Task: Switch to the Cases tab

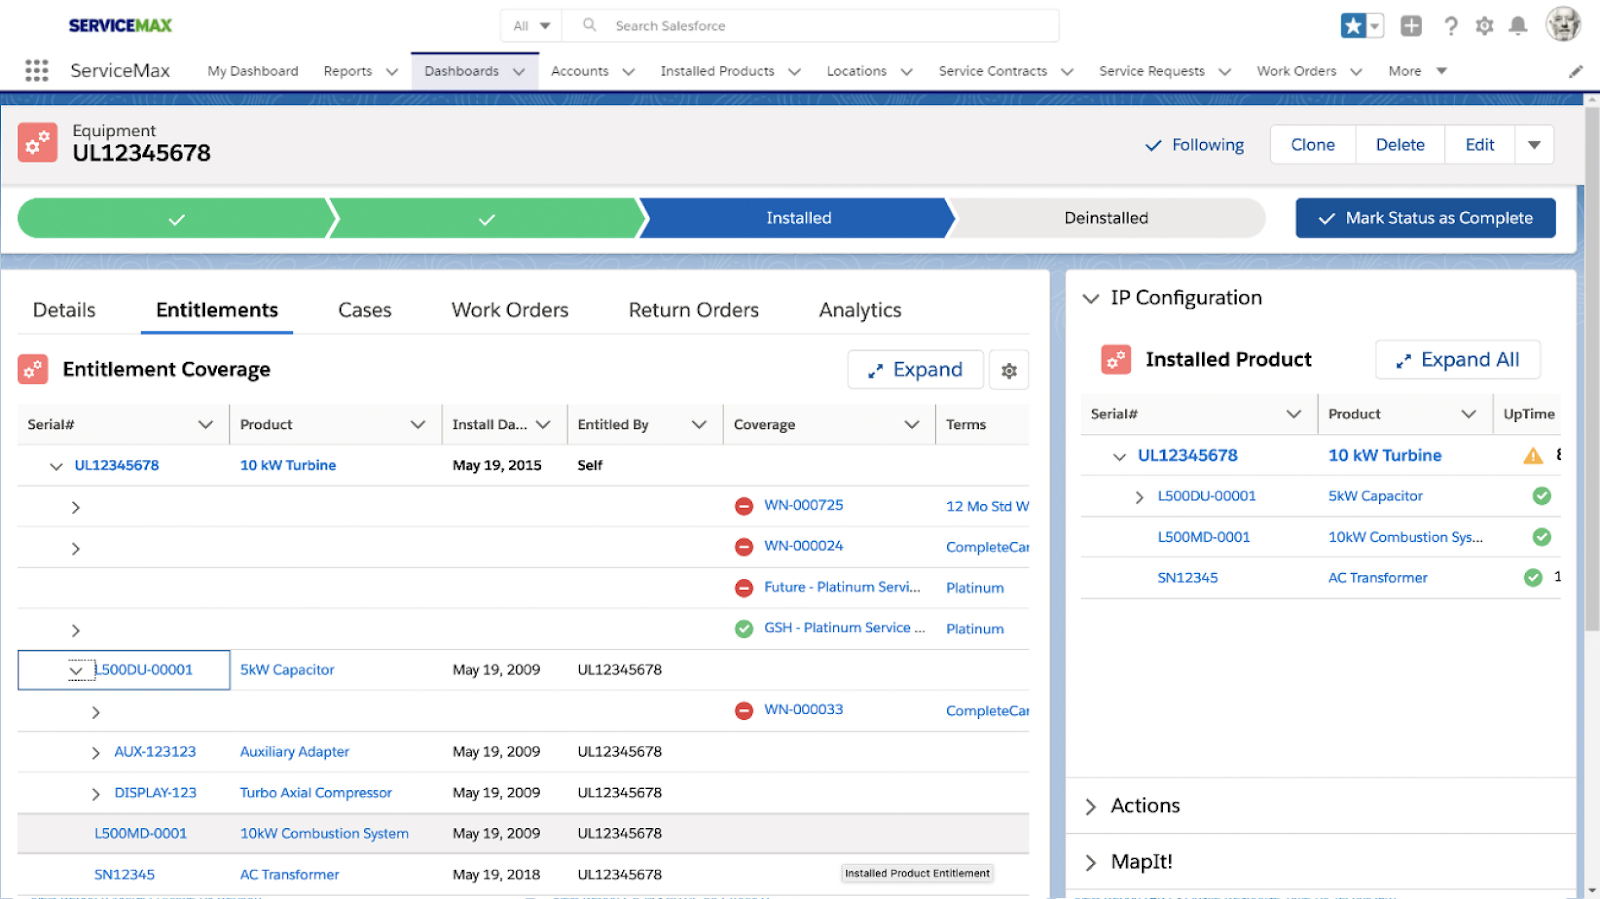Action: click(365, 310)
